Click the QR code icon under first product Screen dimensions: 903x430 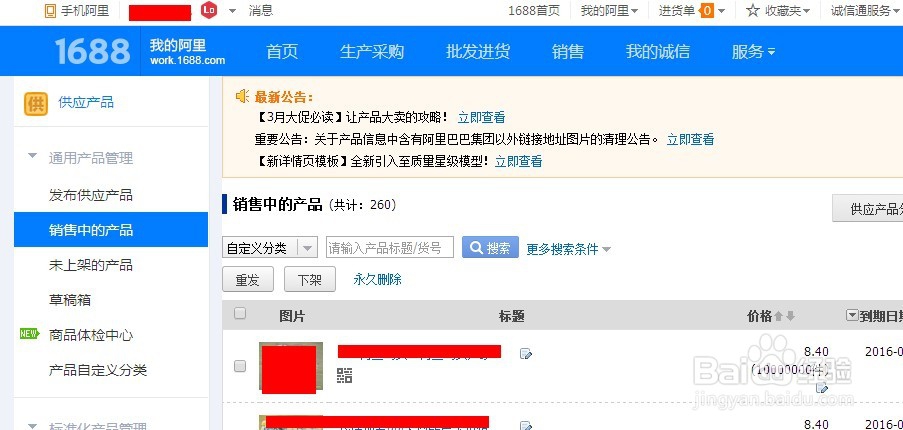coord(344,376)
